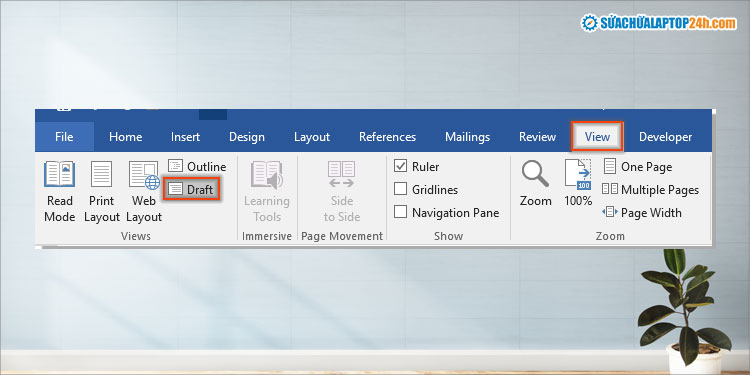Switch to the Home tab
The width and height of the screenshot is (750, 375).
[125, 137]
